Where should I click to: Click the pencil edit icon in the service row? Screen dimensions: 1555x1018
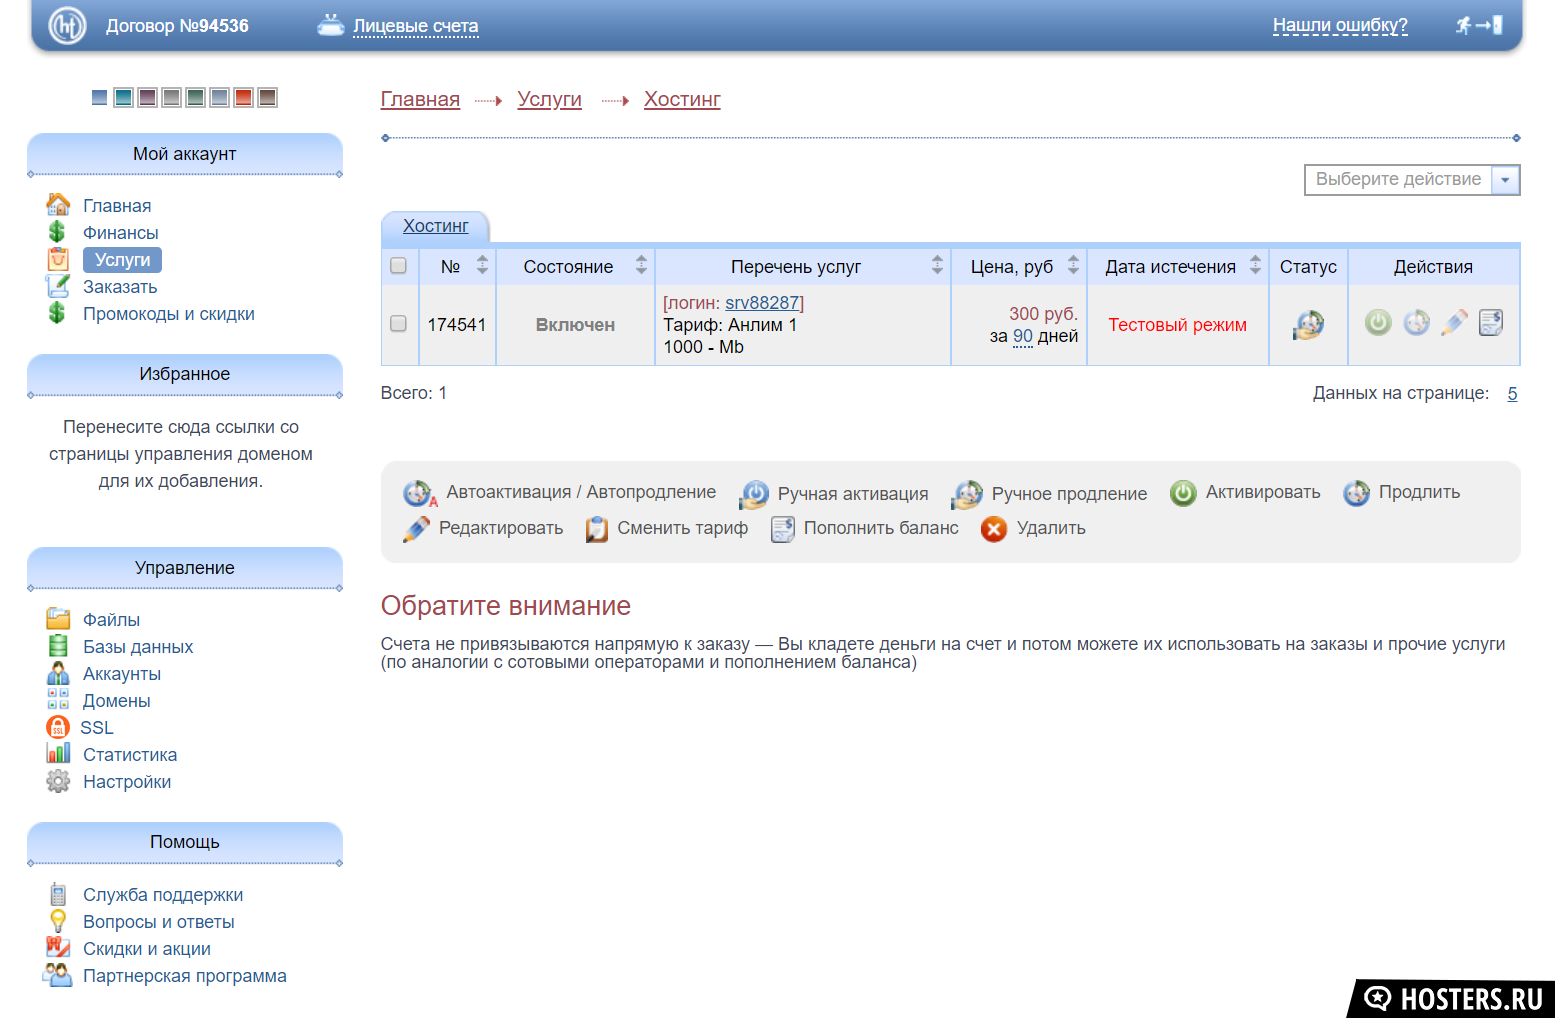click(x=1454, y=323)
